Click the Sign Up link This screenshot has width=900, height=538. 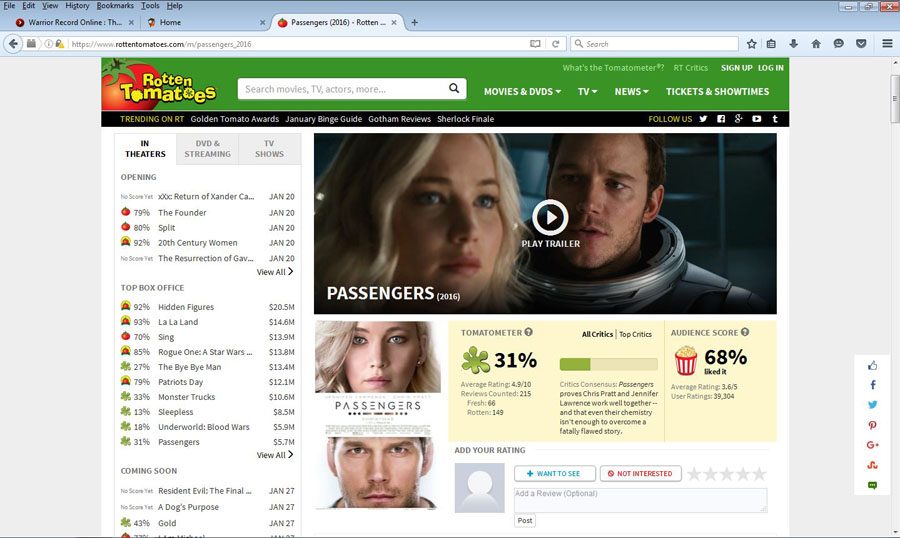coord(736,68)
